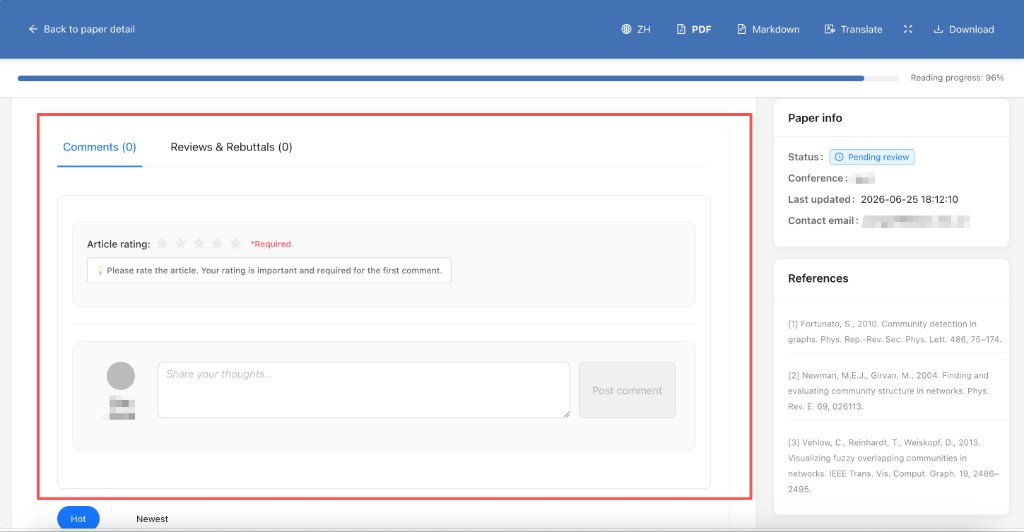Click the back arrow icon

point(33,29)
